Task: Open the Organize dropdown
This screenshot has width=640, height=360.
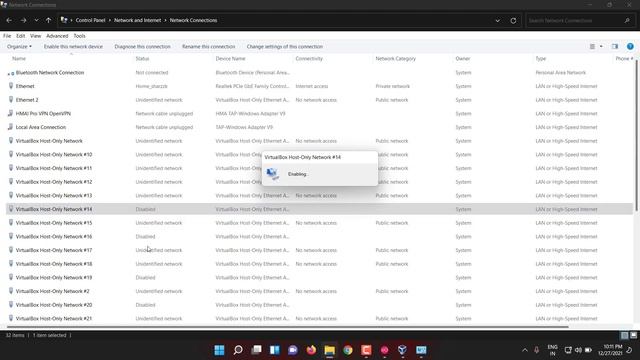Action: pyautogui.click(x=19, y=47)
